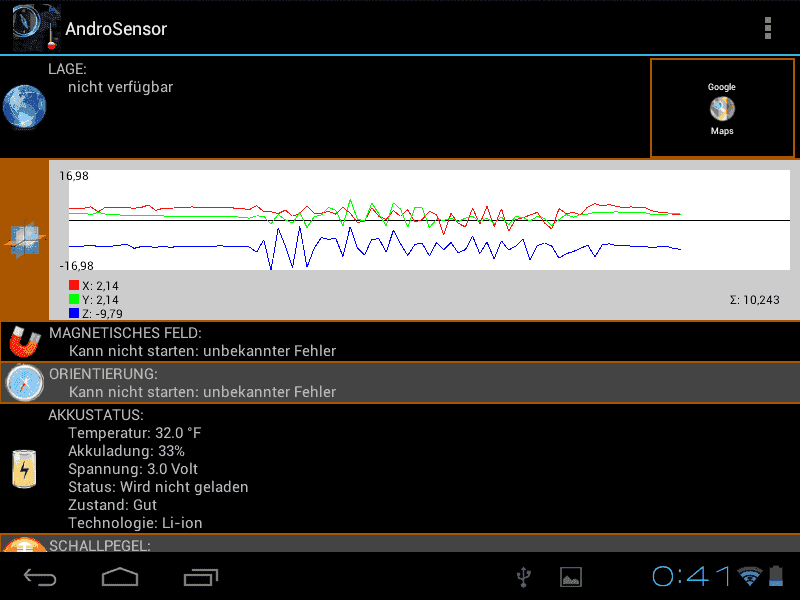Click the USB connection status icon
Viewport: 800px width, 600px height.
pyautogui.click(x=523, y=577)
